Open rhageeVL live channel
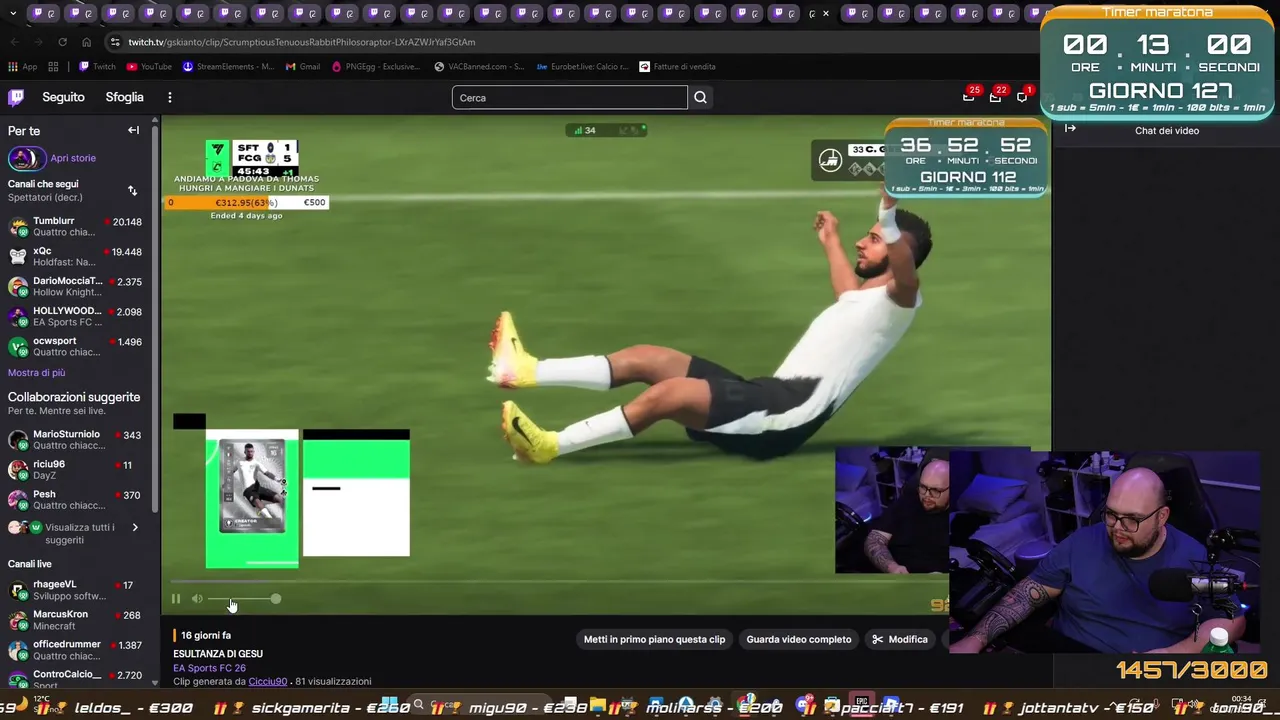Viewport: 1280px width, 720px height. point(75,590)
